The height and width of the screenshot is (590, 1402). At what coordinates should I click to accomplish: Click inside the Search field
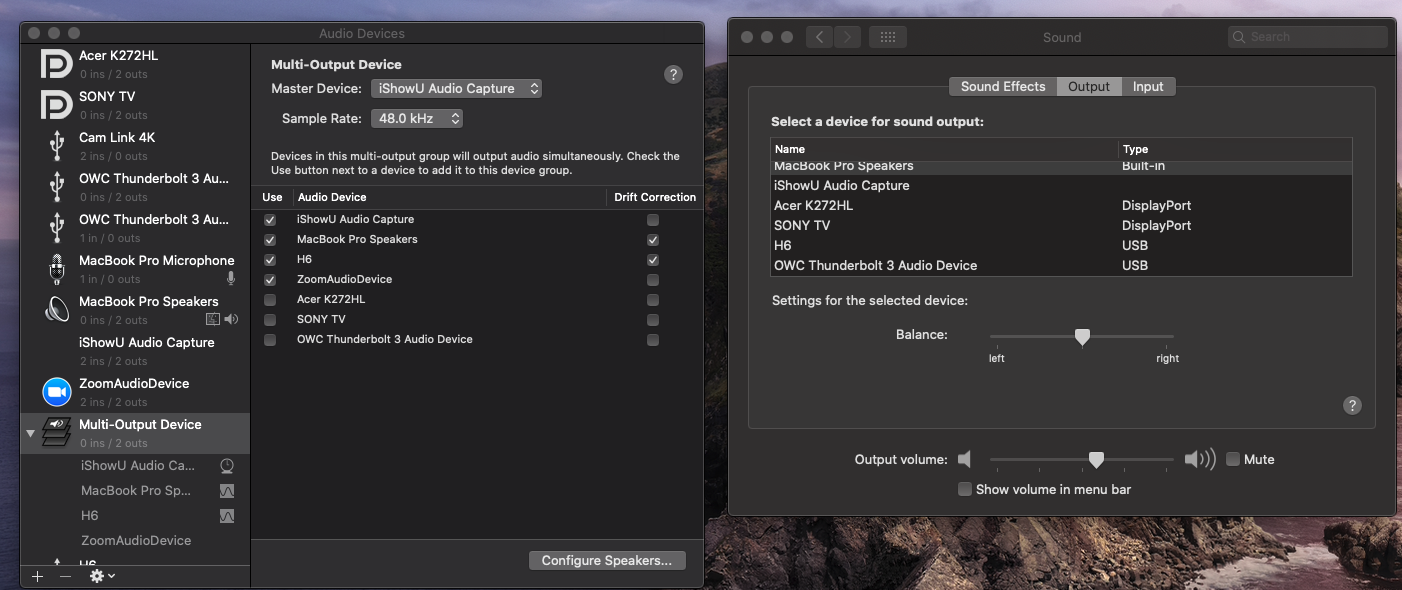(1308, 36)
